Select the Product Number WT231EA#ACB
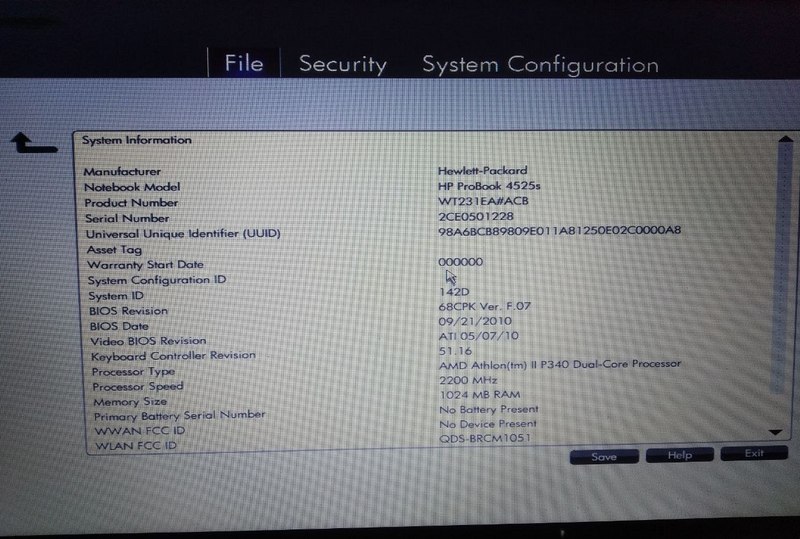The image size is (800, 539). [483, 201]
